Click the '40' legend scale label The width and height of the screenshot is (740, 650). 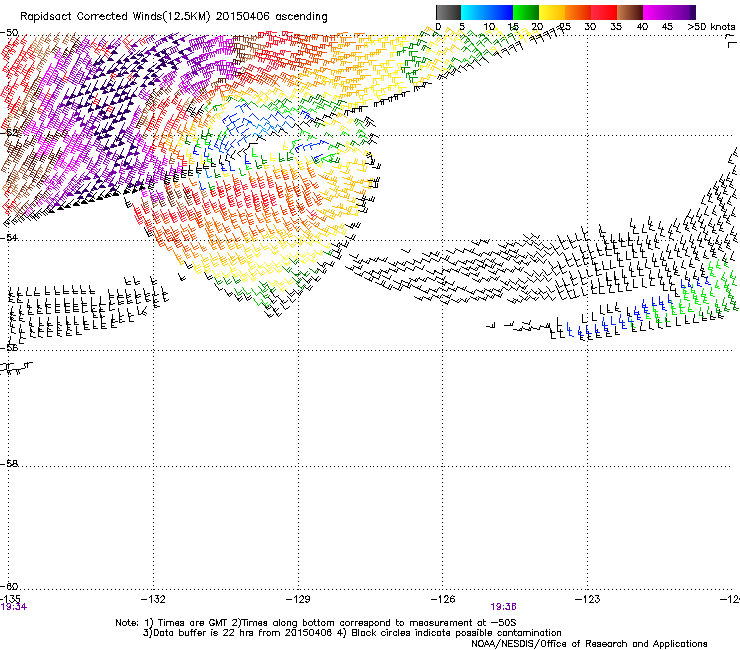pyautogui.click(x=642, y=27)
